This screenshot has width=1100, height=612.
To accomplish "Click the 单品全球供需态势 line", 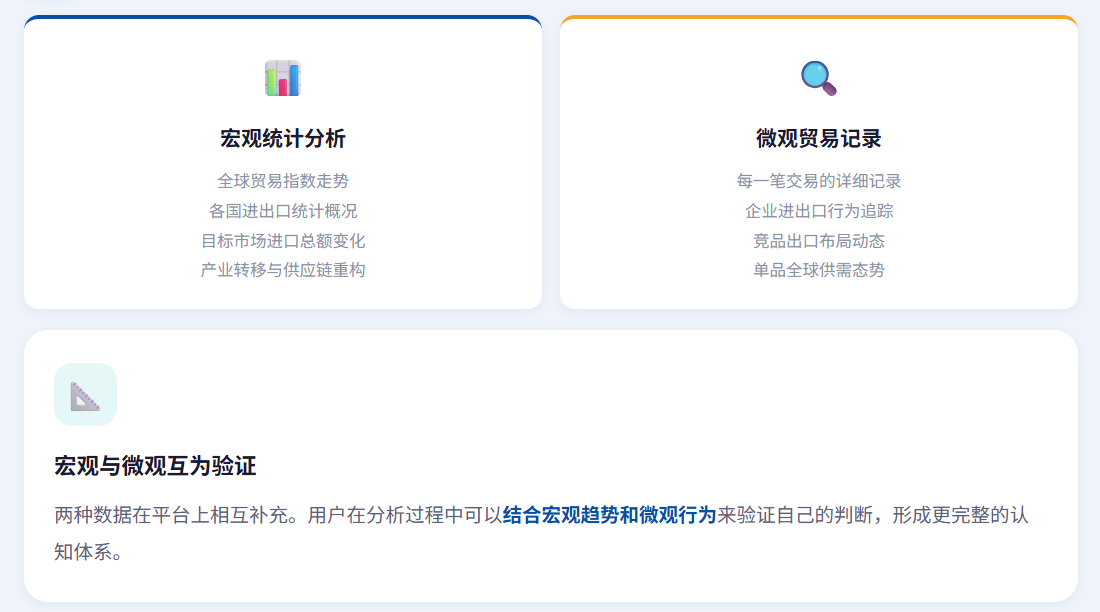I will click(819, 270).
